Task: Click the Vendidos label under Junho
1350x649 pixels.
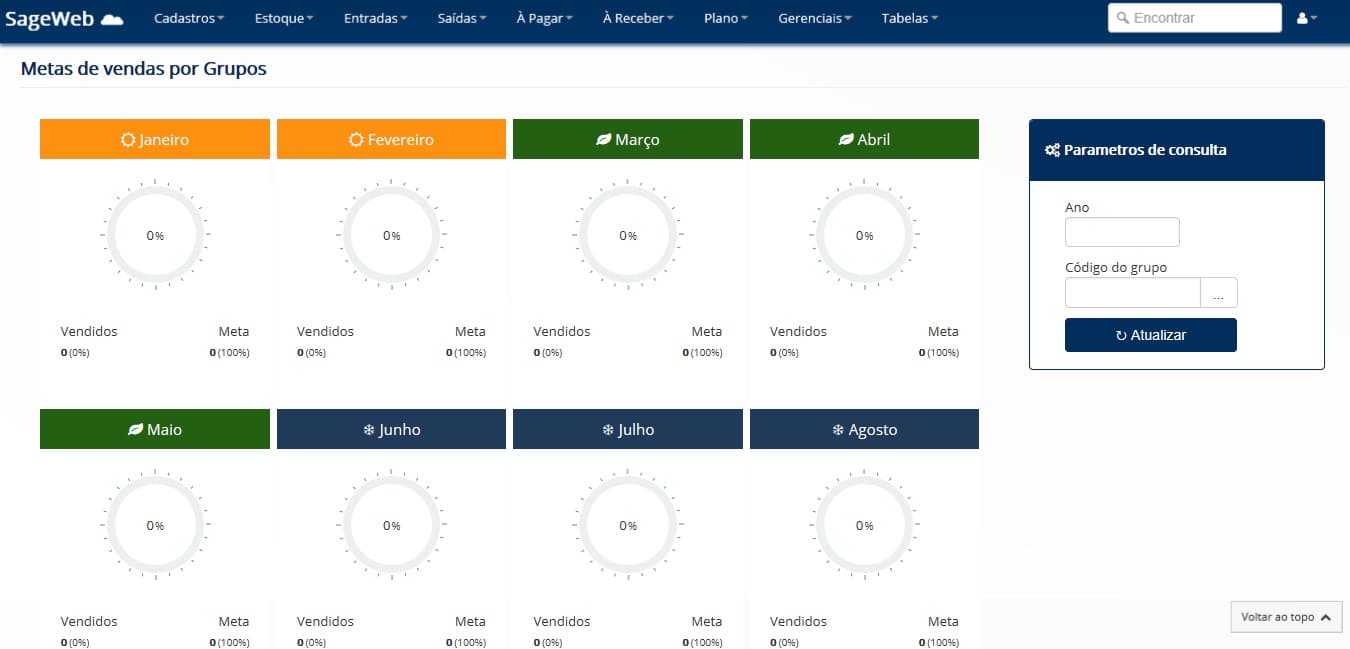Action: coord(325,621)
